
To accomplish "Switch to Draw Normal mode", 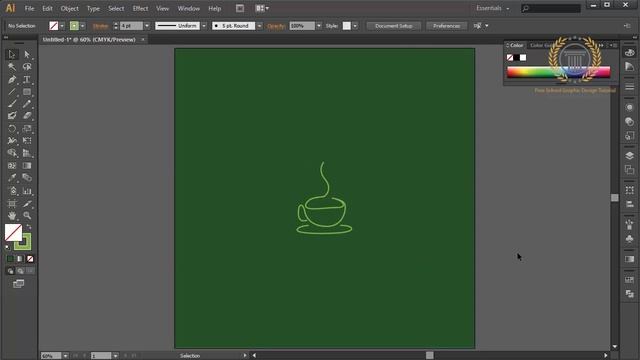I will (x=10, y=271).
